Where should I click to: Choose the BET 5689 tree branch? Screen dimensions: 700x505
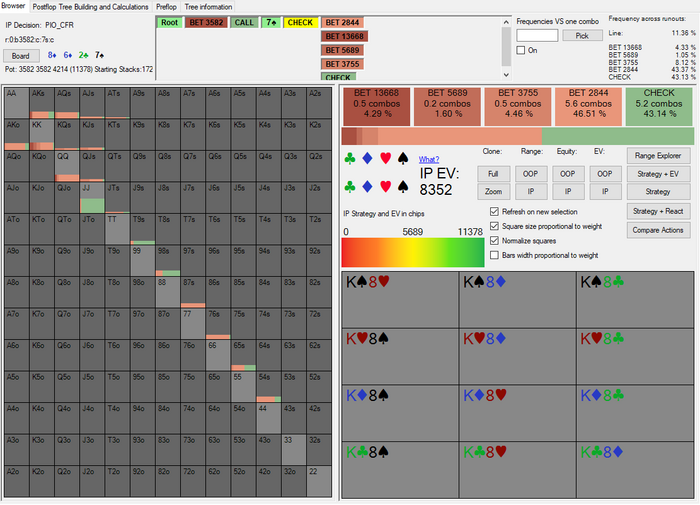342,50
